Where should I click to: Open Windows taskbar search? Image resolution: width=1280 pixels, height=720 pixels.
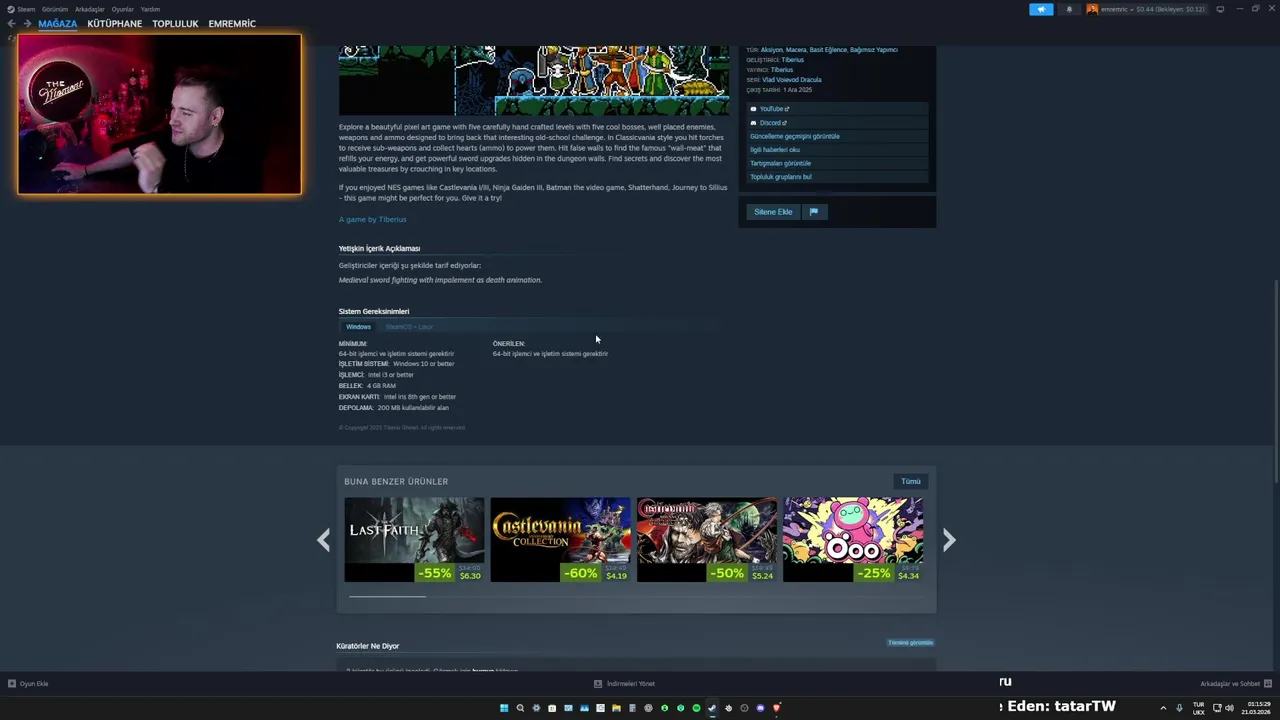(x=520, y=708)
